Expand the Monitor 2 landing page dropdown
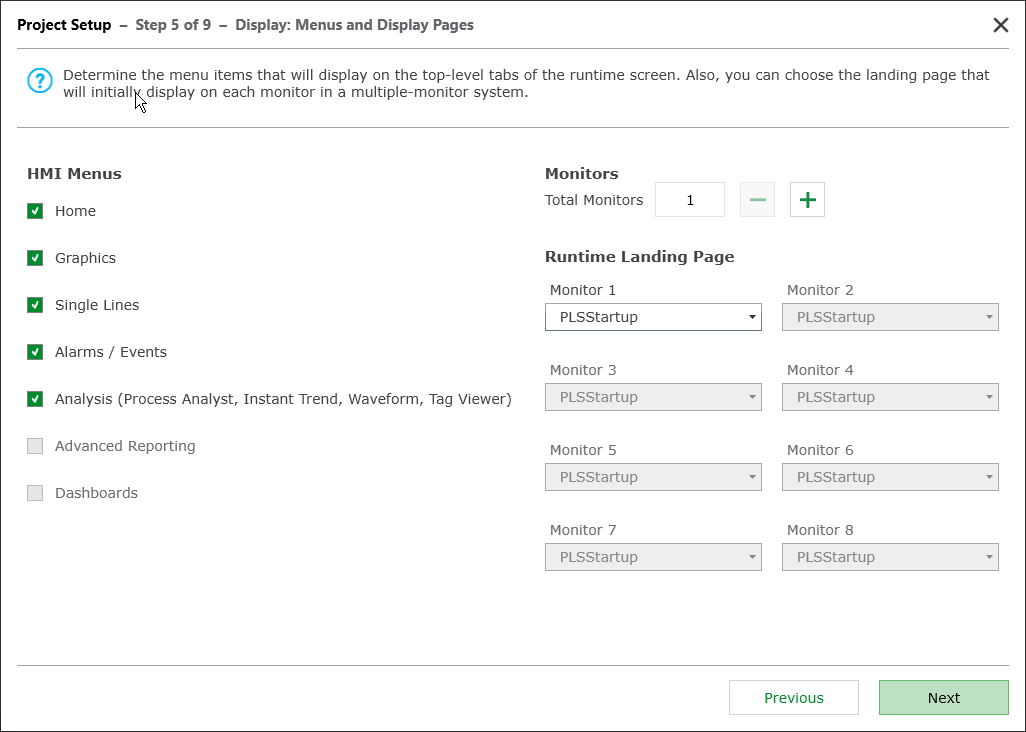 [x=890, y=317]
